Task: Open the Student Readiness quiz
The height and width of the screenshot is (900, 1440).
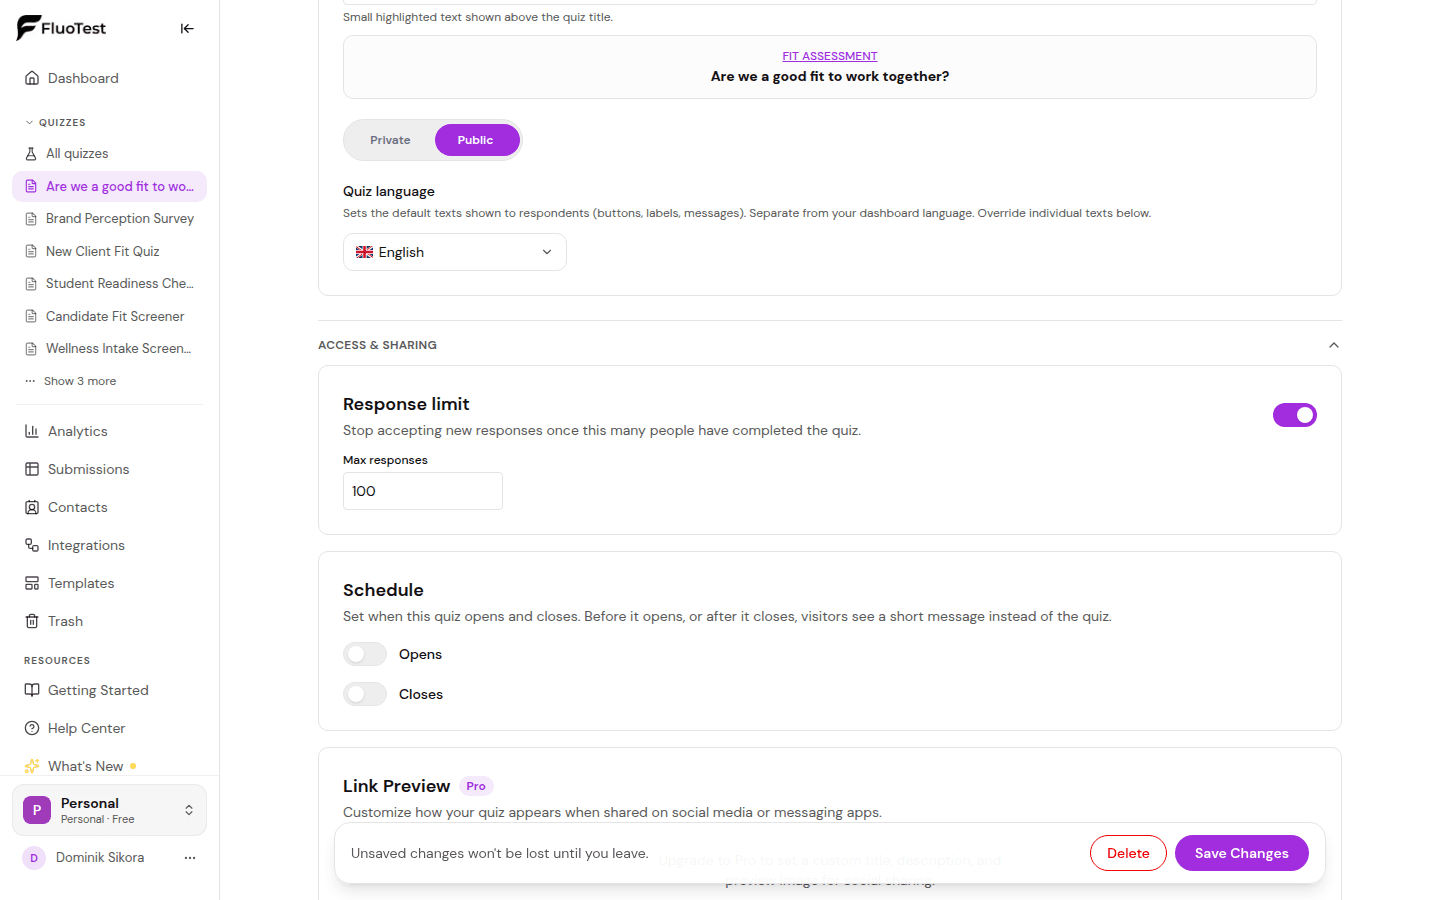Action: click(109, 284)
